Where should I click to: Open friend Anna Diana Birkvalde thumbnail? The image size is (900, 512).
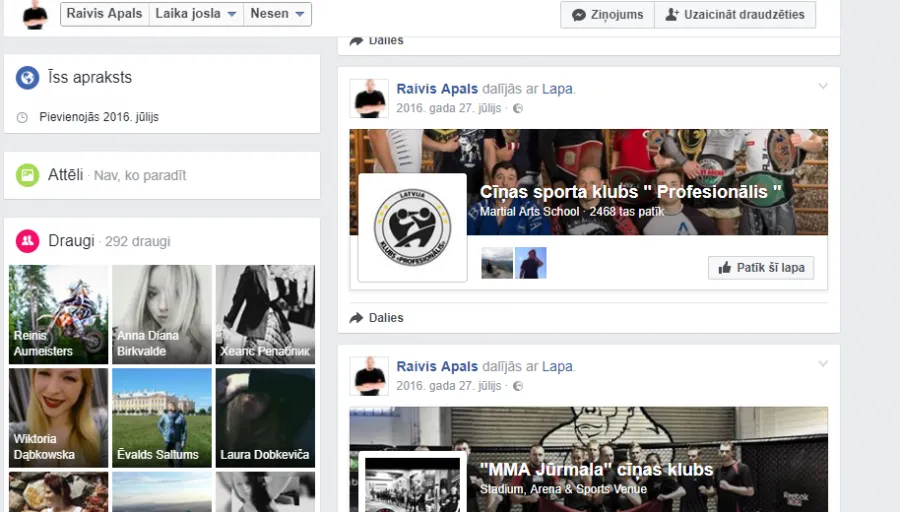pos(162,315)
